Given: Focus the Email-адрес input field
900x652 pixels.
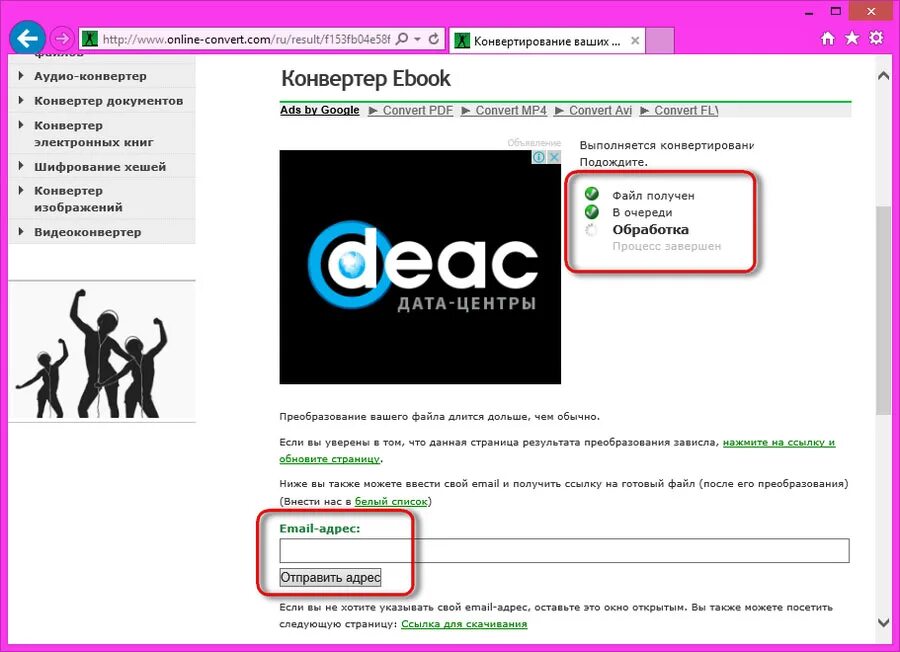Looking at the screenshot, I should (x=564, y=551).
